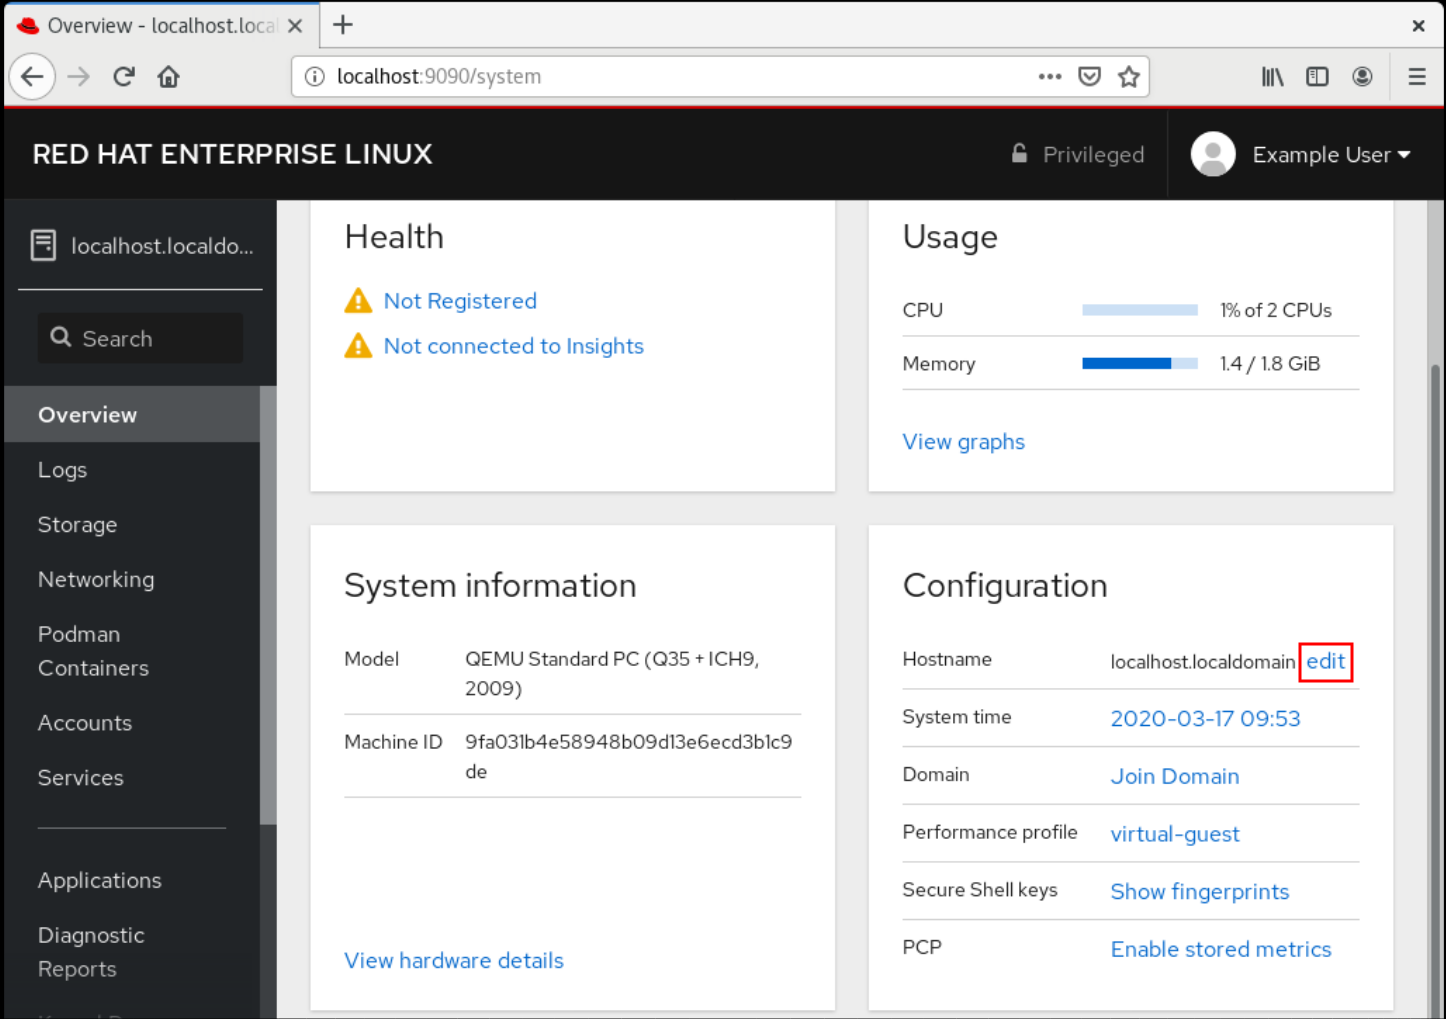Close the Overview browser tab
Viewport: 1446px width, 1019px height.
(x=295, y=26)
